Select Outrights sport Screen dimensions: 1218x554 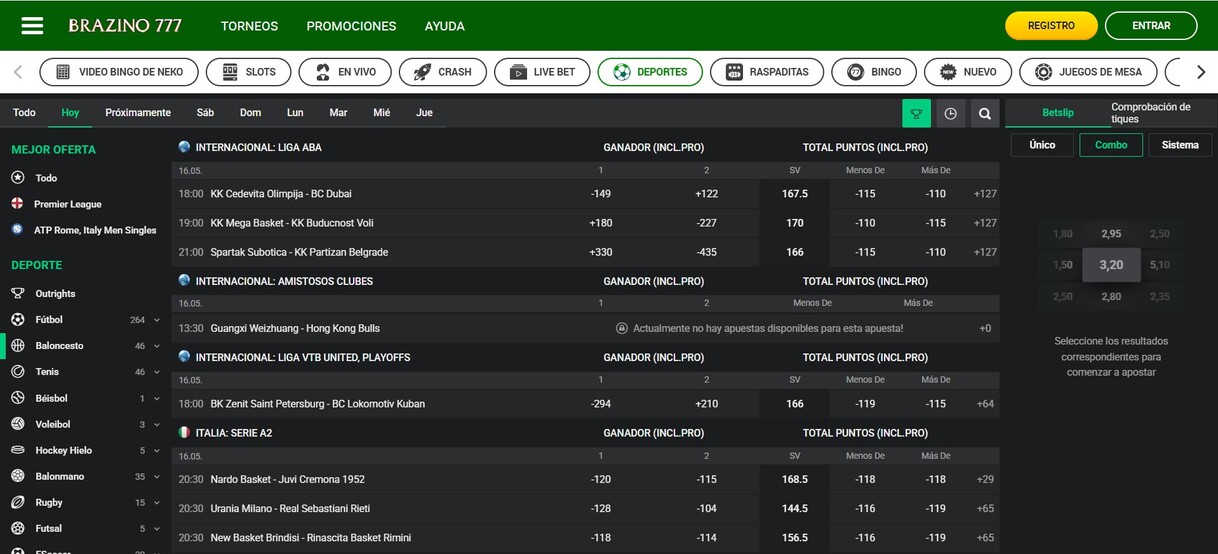pyautogui.click(x=55, y=294)
